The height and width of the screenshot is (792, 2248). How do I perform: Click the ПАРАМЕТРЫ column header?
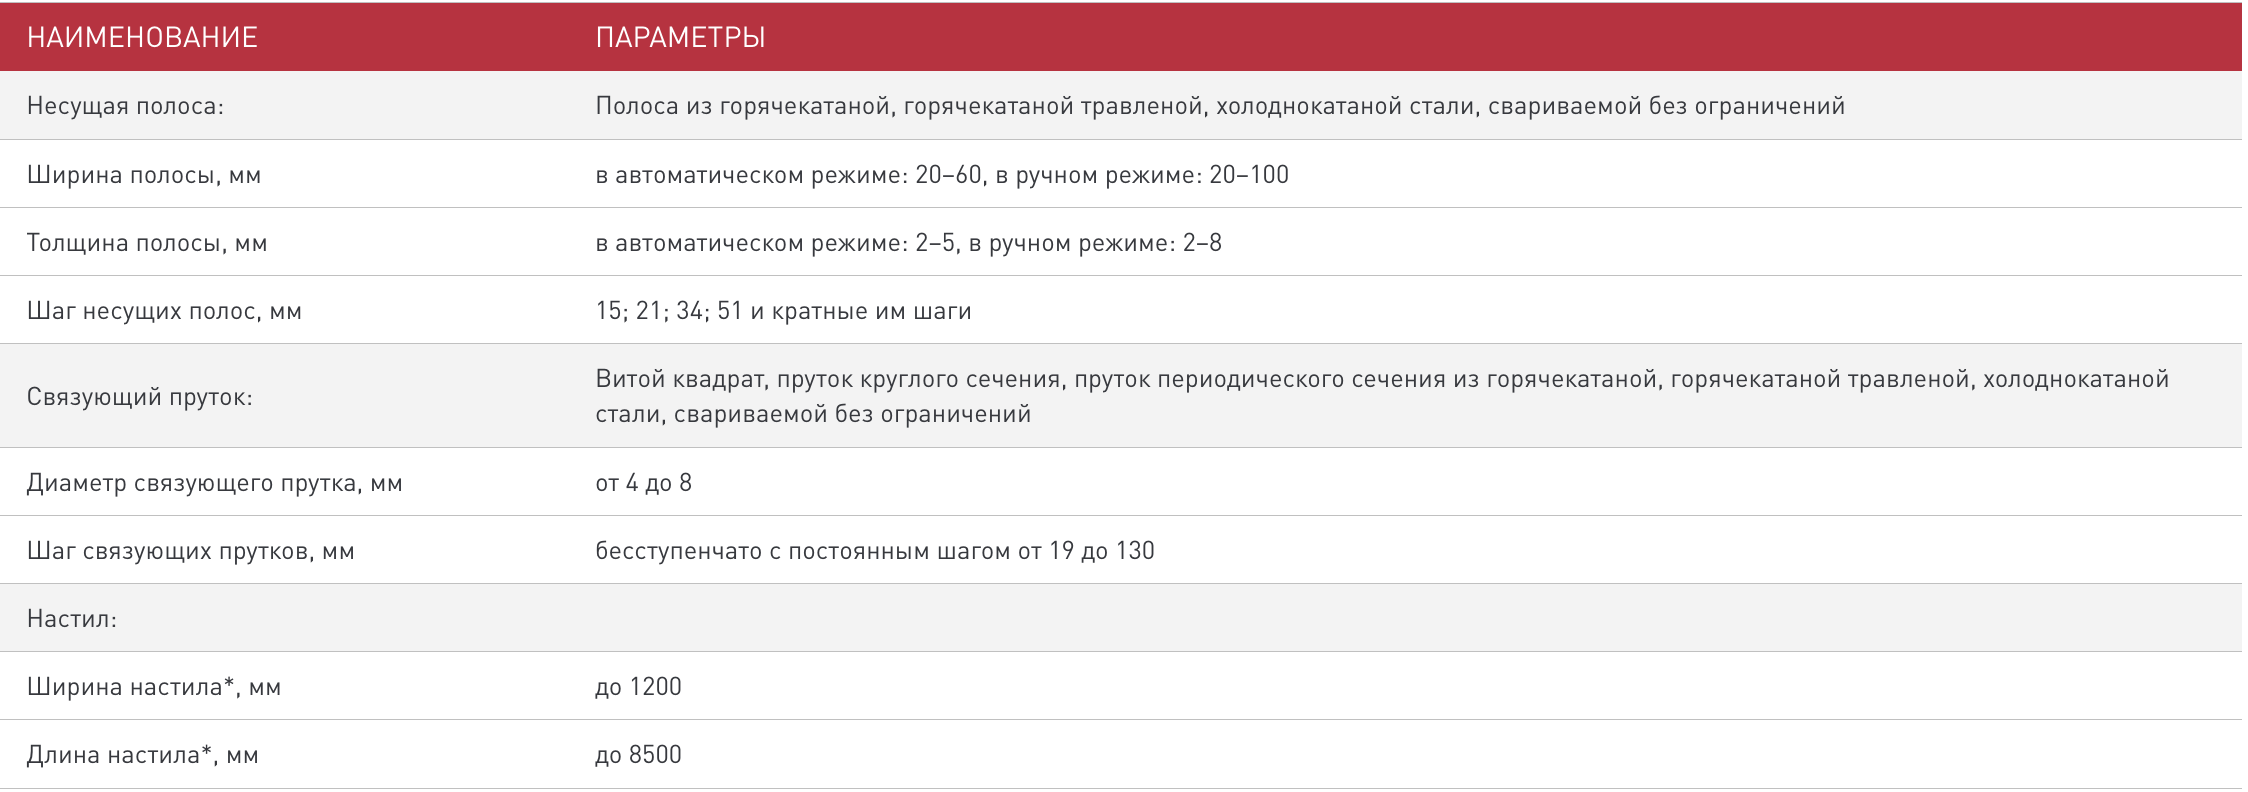click(680, 38)
